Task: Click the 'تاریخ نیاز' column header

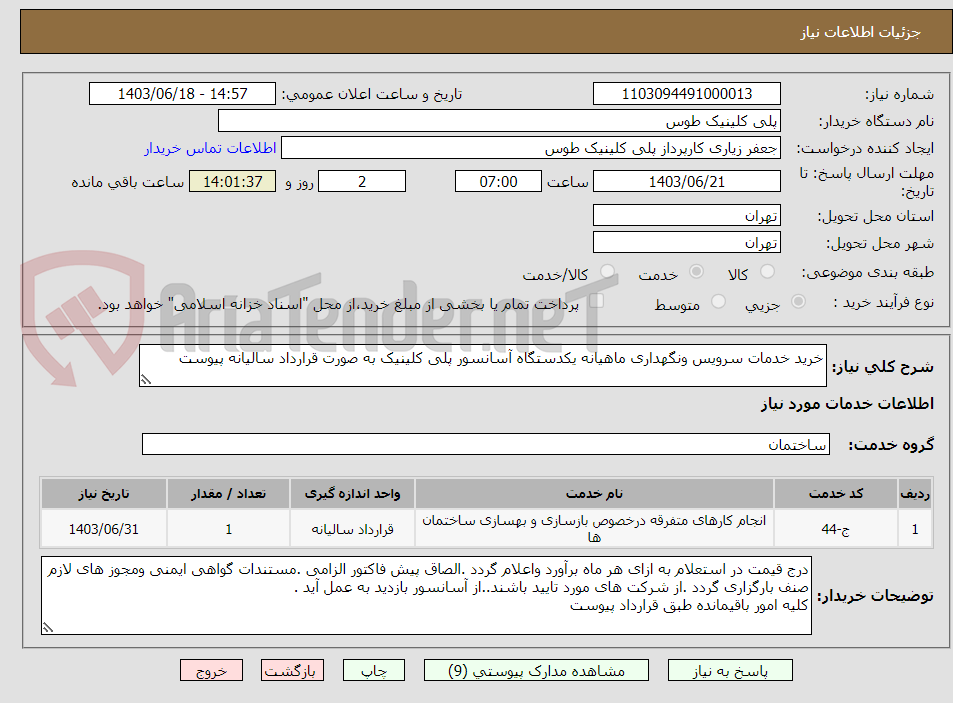Action: [104, 493]
